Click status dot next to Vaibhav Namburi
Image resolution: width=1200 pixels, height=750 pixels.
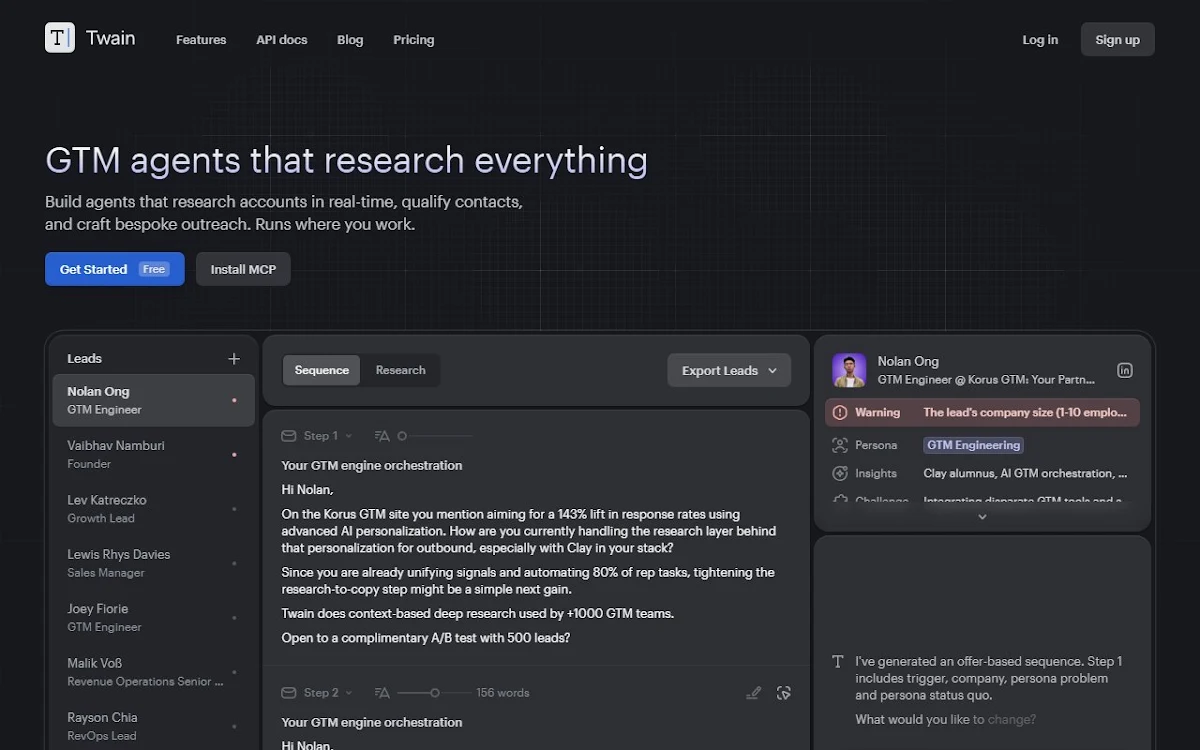click(x=234, y=454)
